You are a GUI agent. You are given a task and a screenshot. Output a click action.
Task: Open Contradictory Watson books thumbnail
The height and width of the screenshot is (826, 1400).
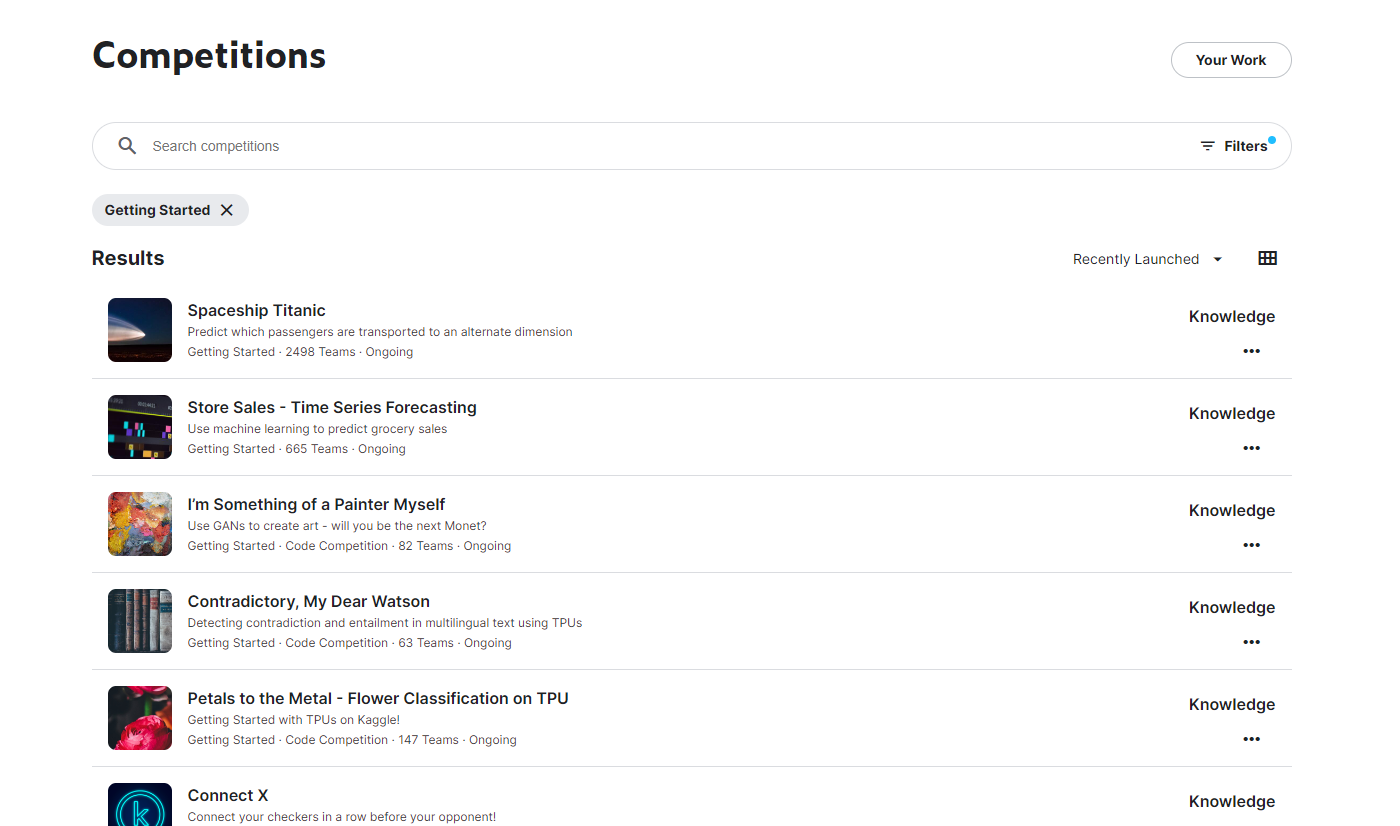(x=140, y=621)
